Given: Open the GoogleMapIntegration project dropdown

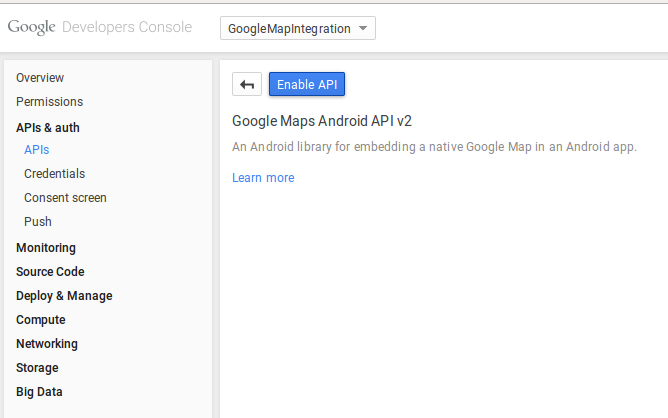Looking at the screenshot, I should (x=298, y=28).
